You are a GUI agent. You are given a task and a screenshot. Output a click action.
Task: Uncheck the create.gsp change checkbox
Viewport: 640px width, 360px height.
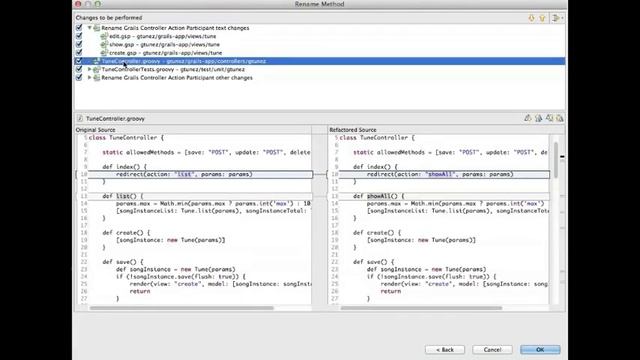(79, 52)
